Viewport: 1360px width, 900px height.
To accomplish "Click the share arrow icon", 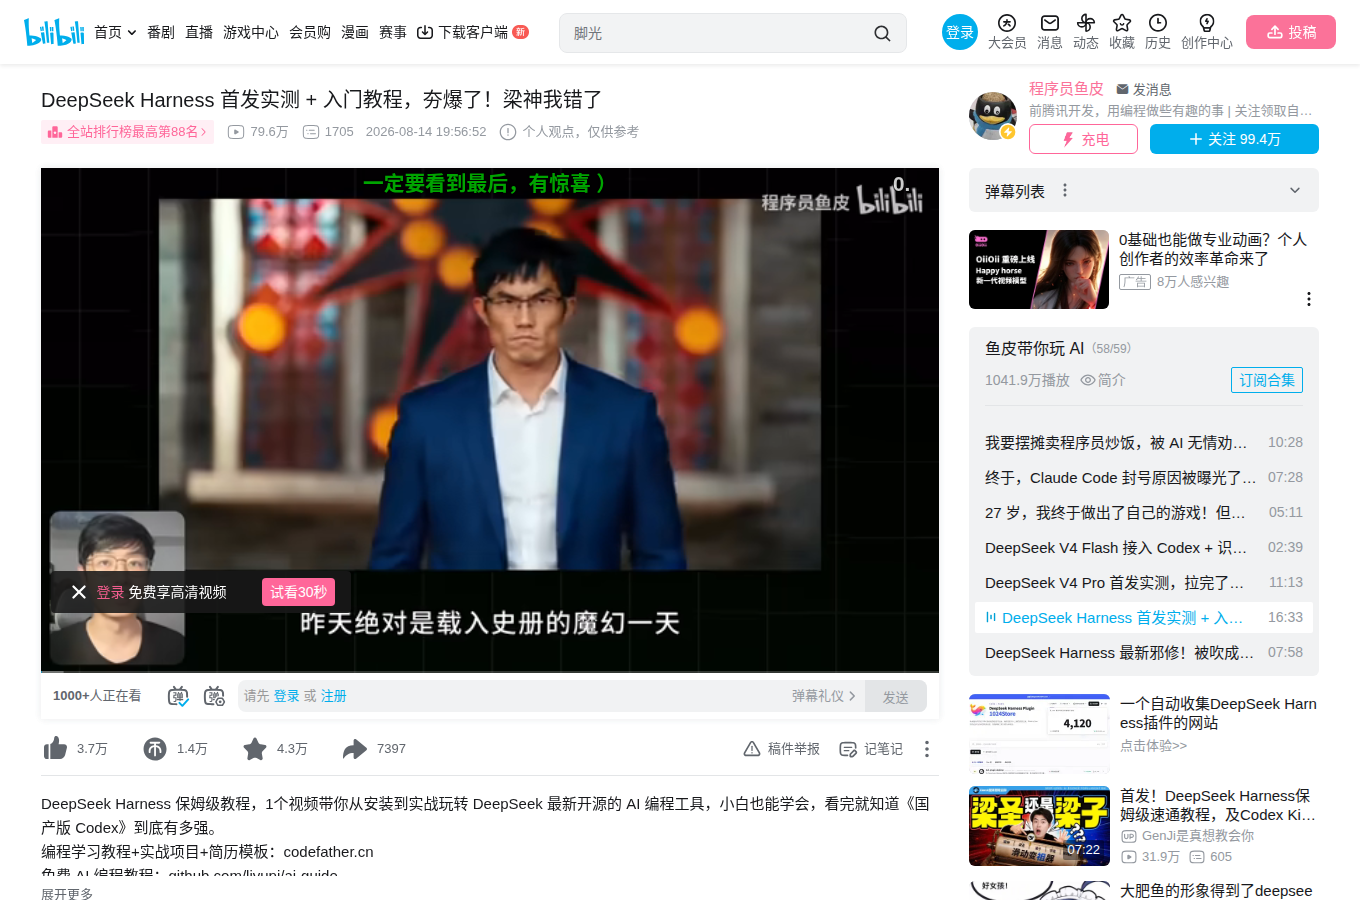I will point(355,749).
